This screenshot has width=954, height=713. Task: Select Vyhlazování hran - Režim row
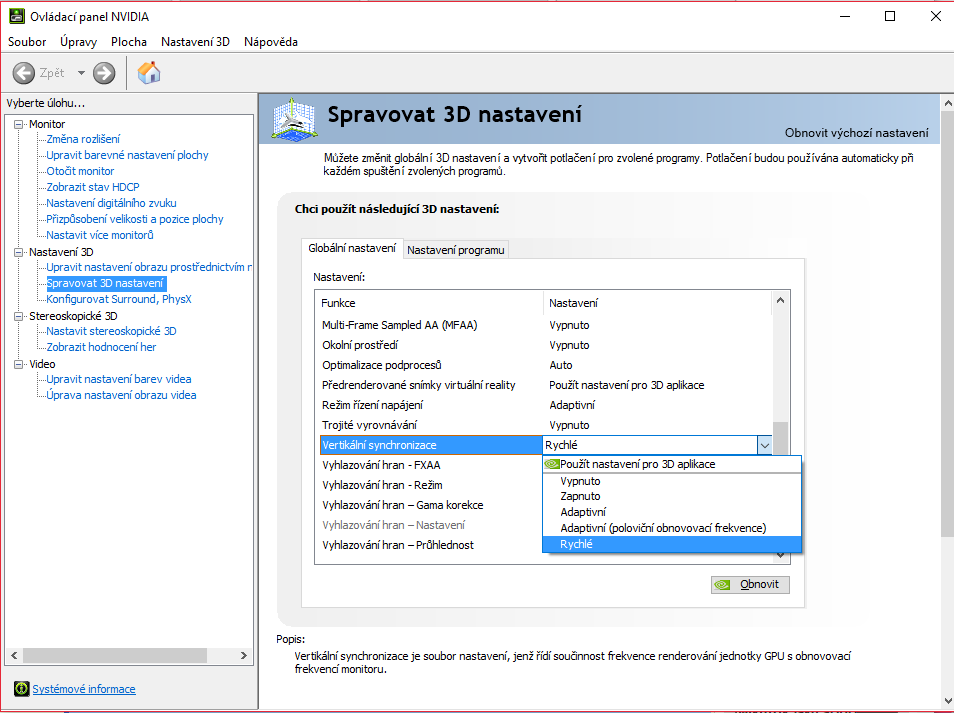click(x=431, y=485)
